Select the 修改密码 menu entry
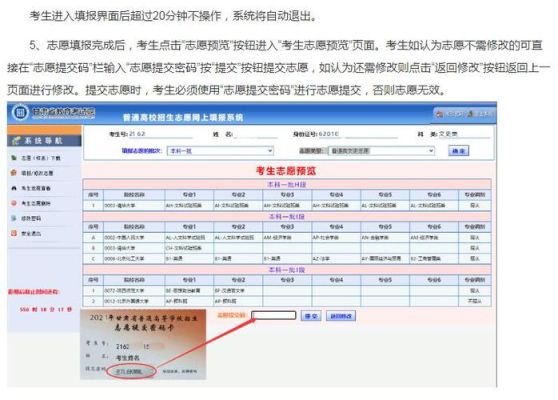Image resolution: width=558 pixels, height=400 pixels. (31, 218)
